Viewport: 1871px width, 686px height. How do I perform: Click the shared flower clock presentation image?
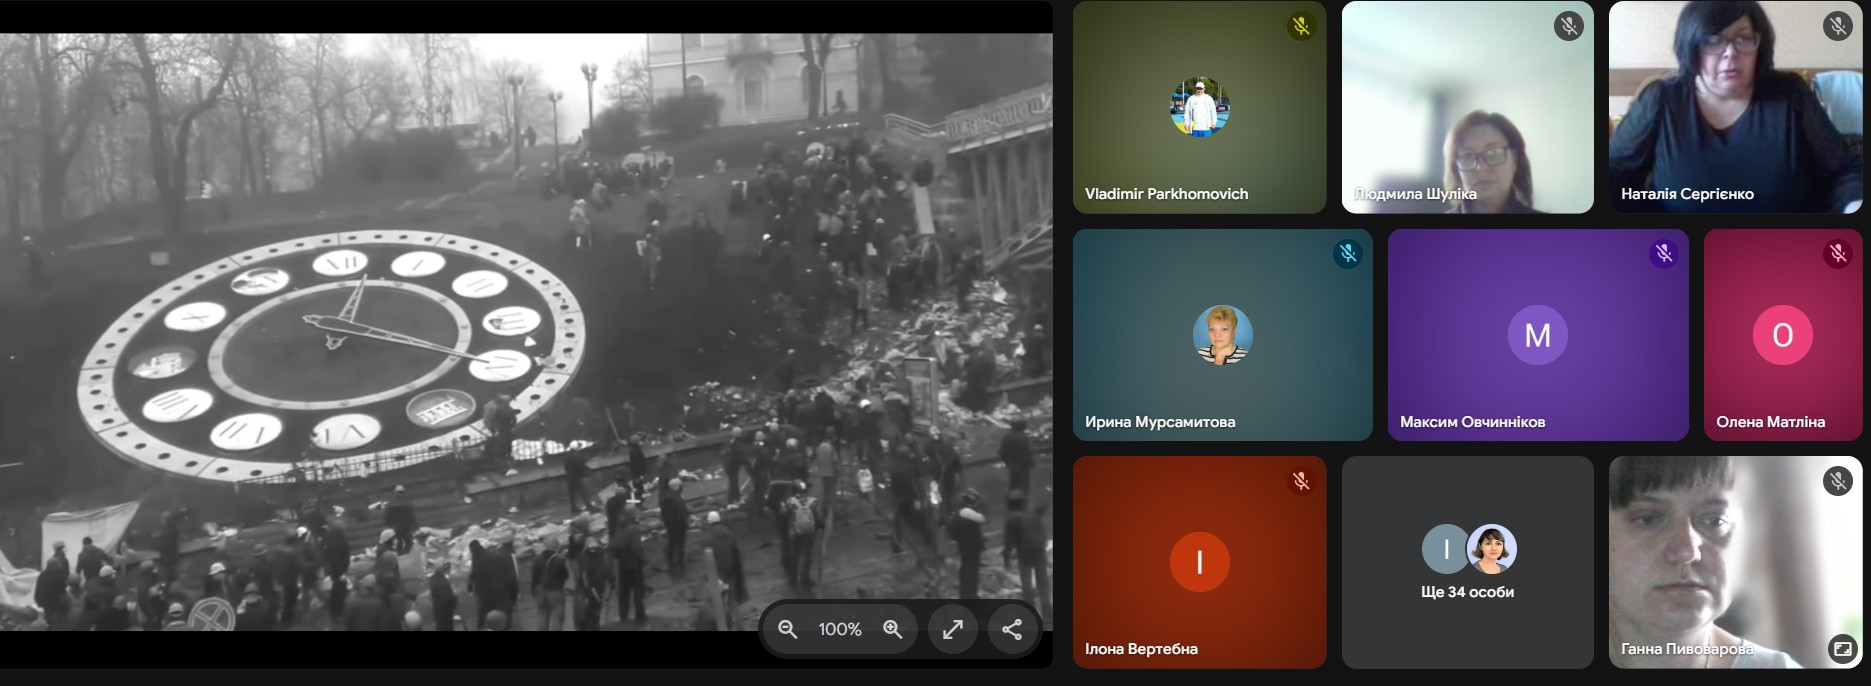tap(500, 330)
